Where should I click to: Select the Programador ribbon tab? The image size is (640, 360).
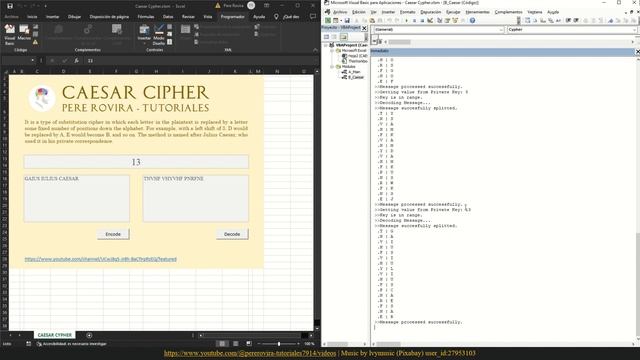232,17
